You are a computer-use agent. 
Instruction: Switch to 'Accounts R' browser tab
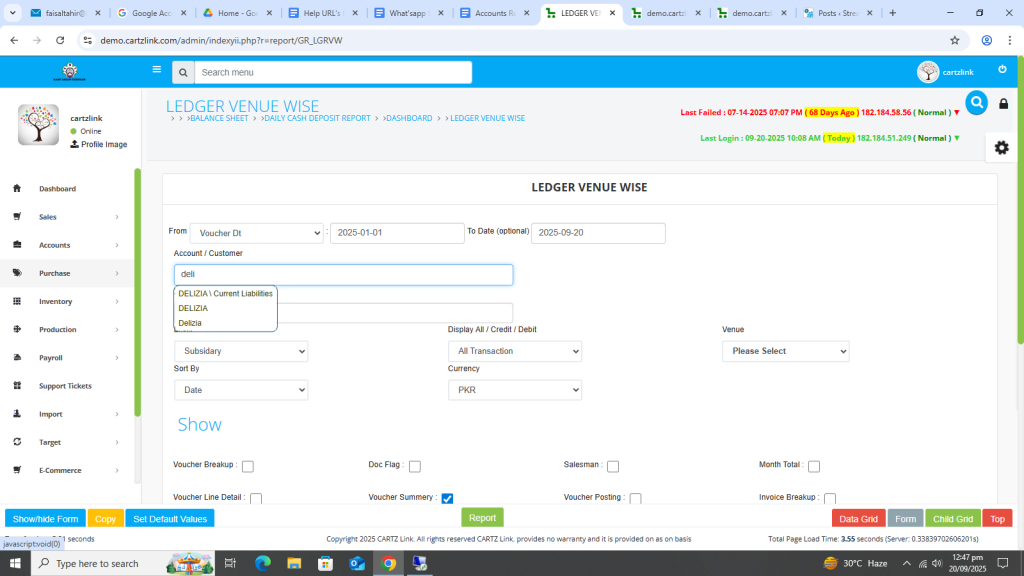coord(495,13)
